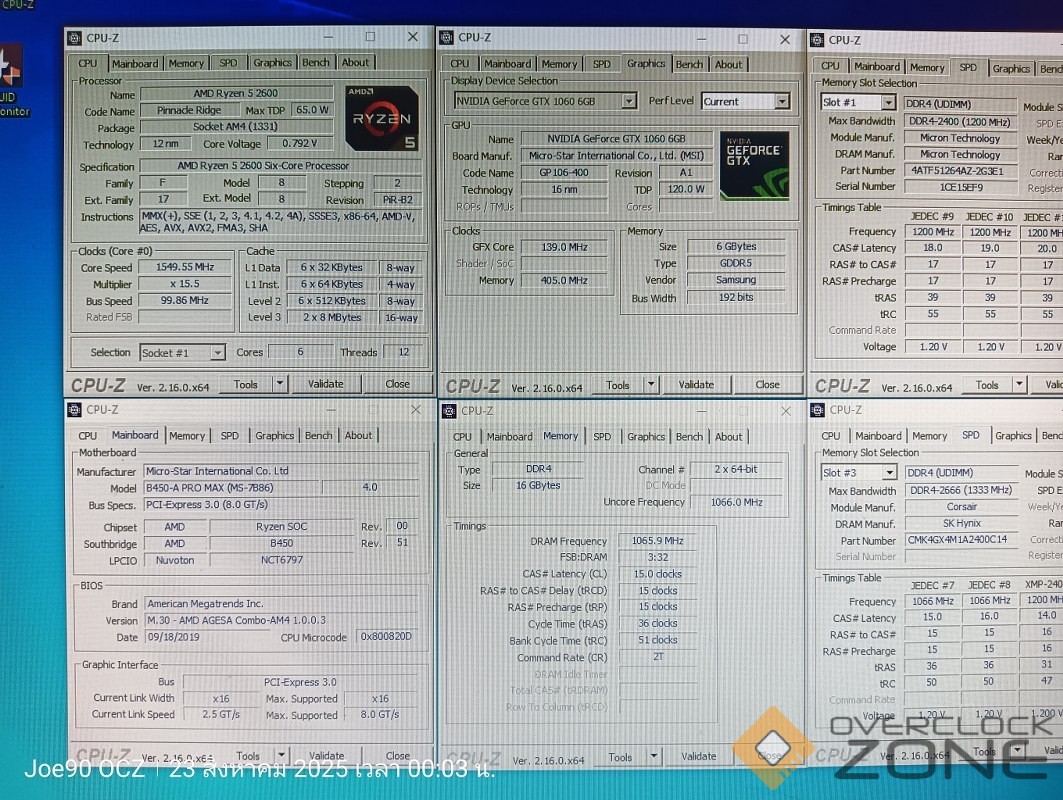Viewport: 1063px width, 800px height.
Task: Click the DRAM Frequency value field
Action: point(649,541)
